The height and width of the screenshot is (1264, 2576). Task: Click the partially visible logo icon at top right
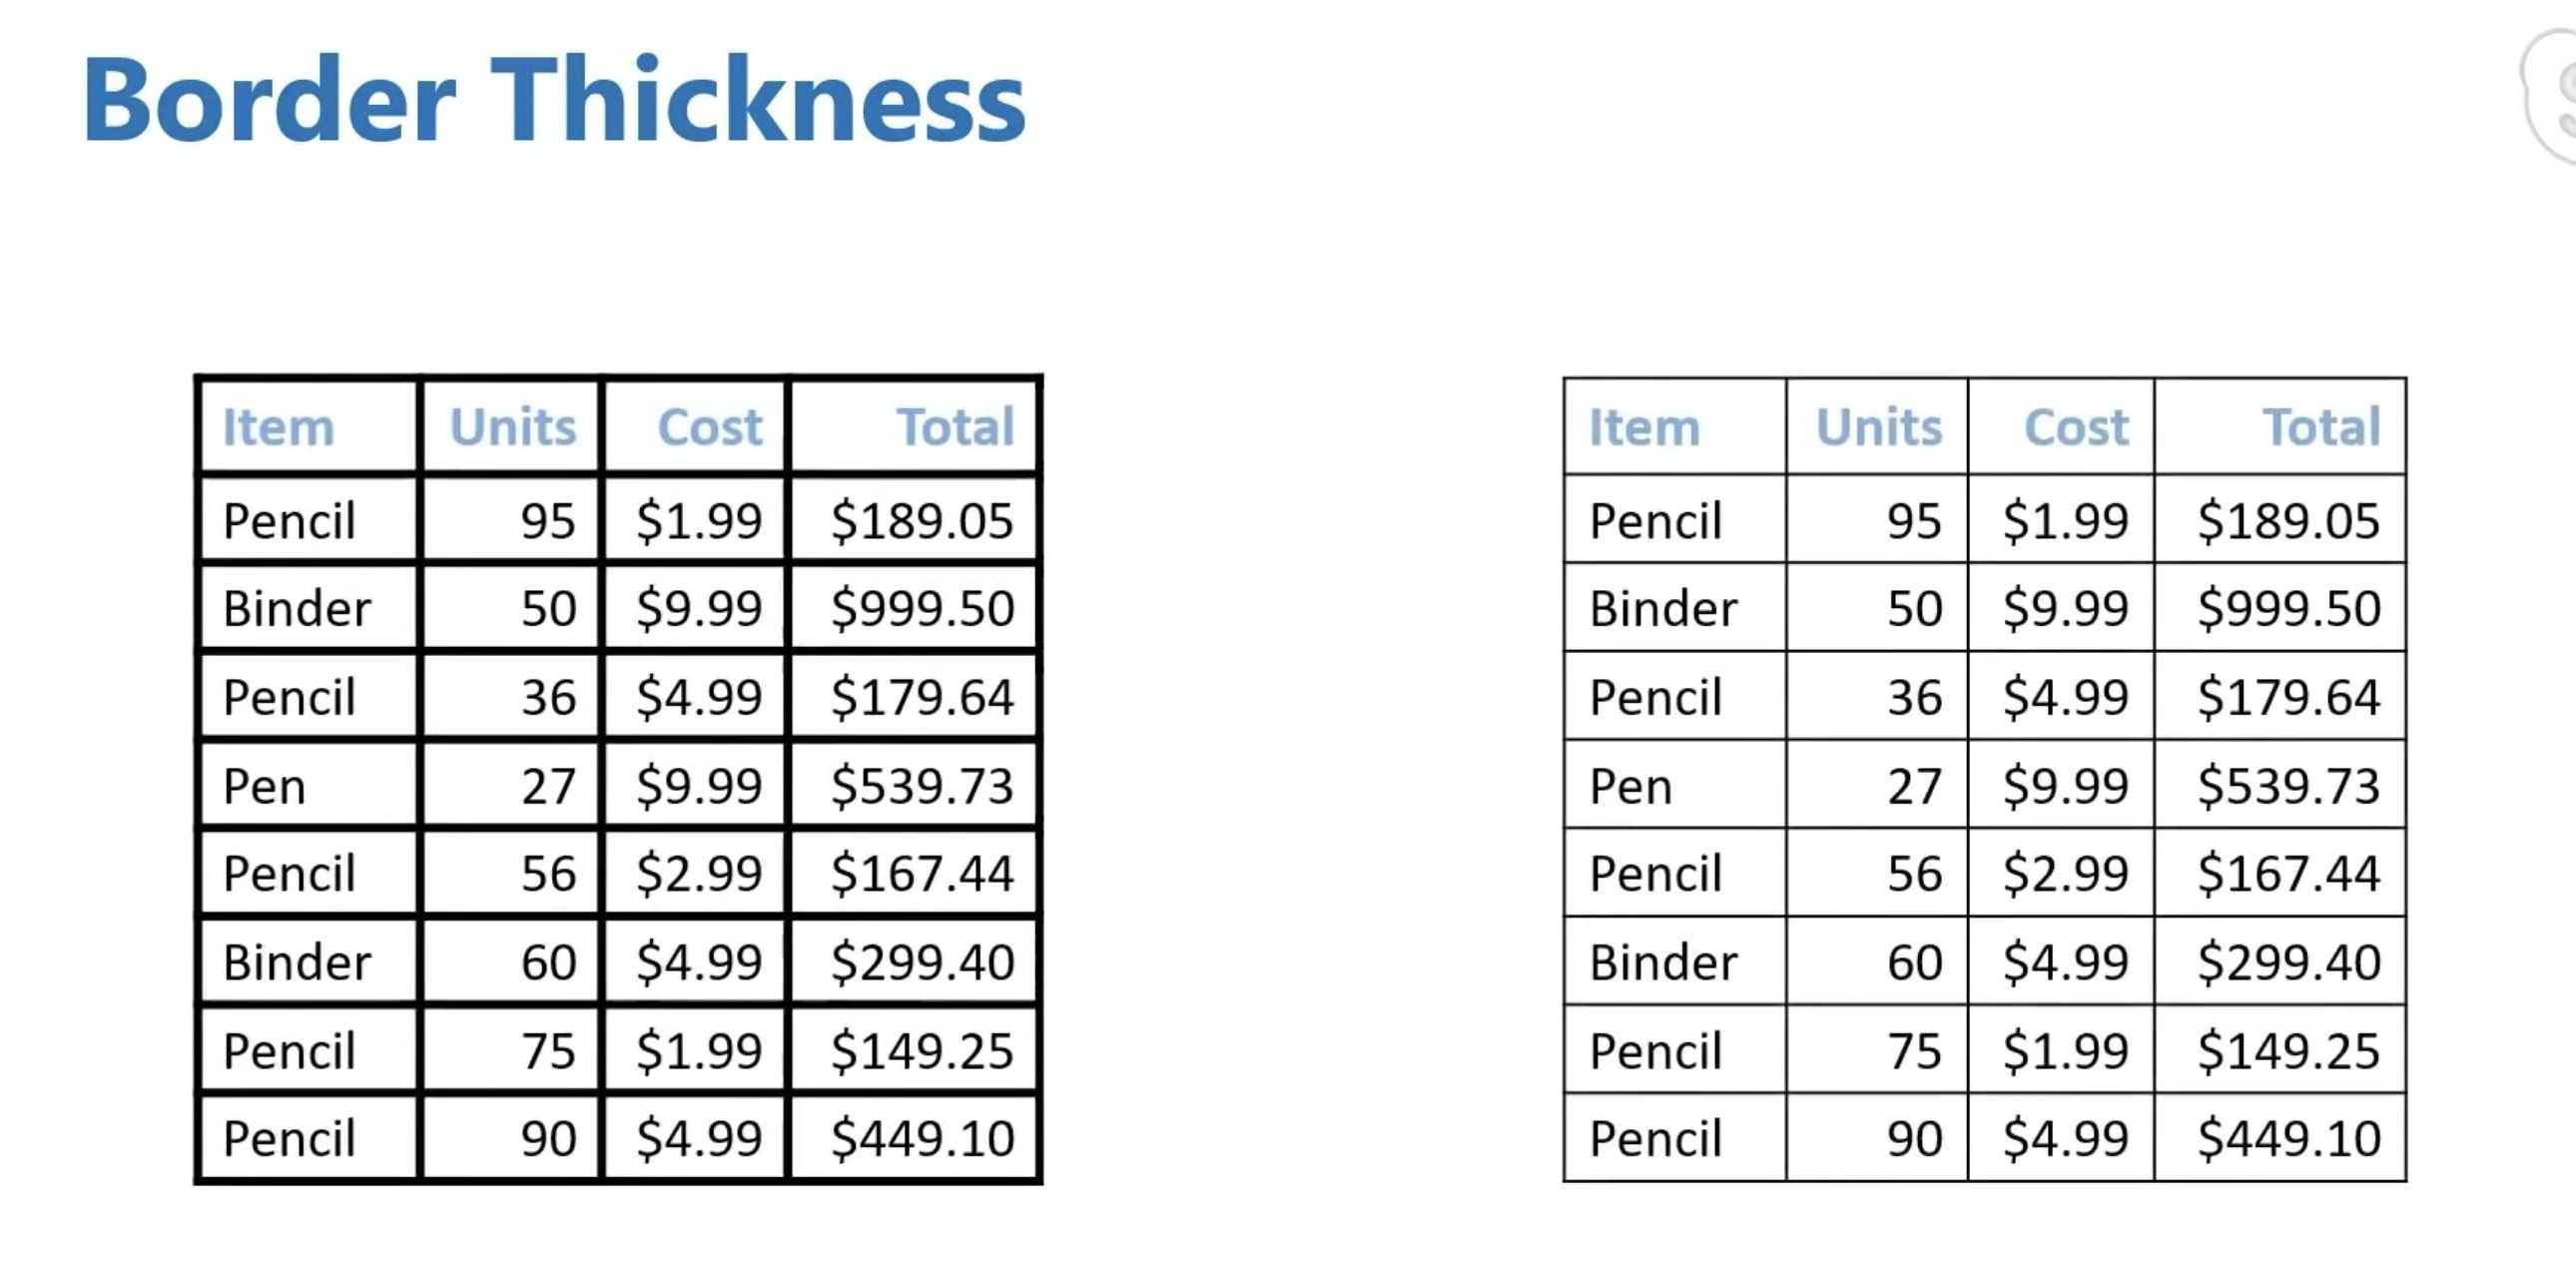click(2552, 95)
